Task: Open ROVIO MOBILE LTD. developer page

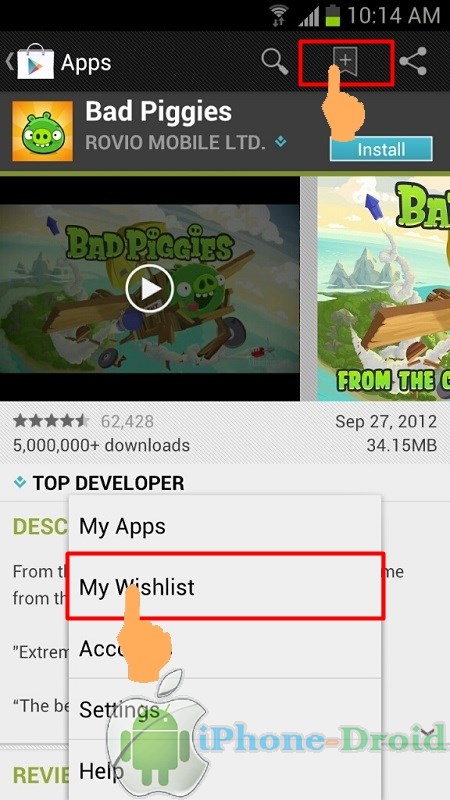Action: tap(176, 142)
